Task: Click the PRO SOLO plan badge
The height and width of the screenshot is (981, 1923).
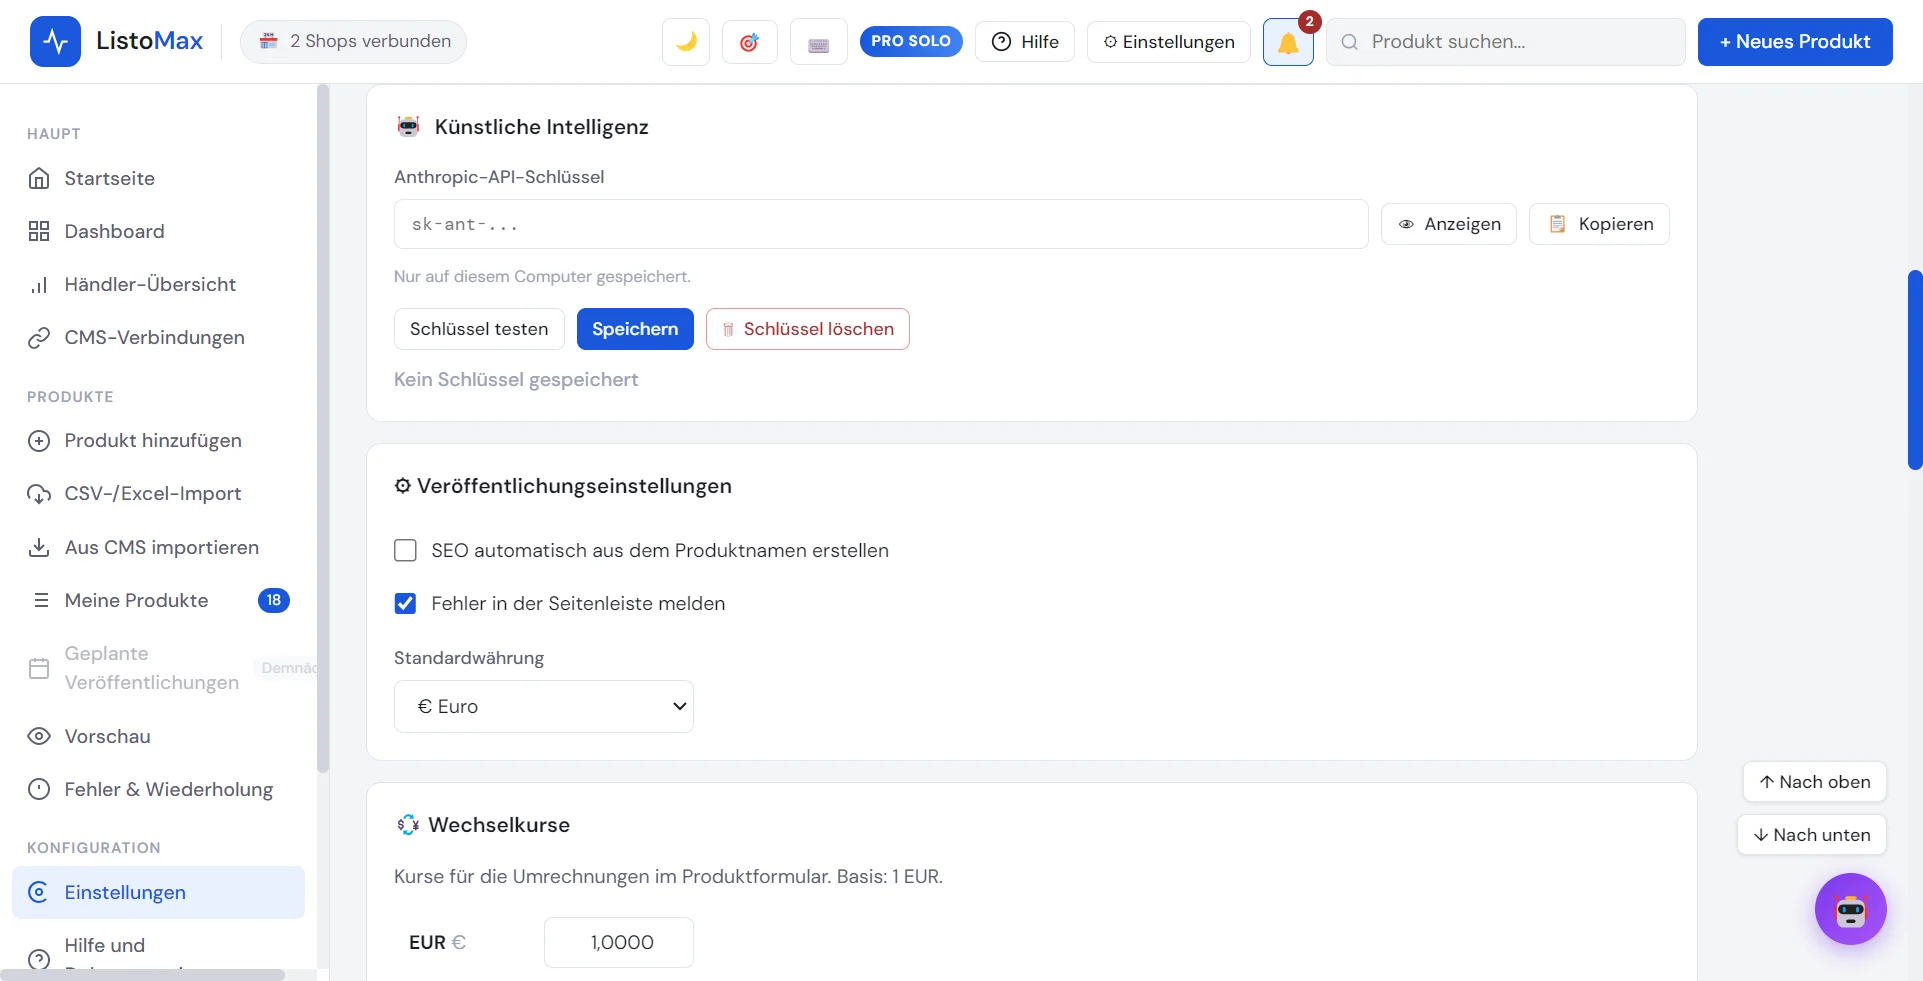Action: 911,41
